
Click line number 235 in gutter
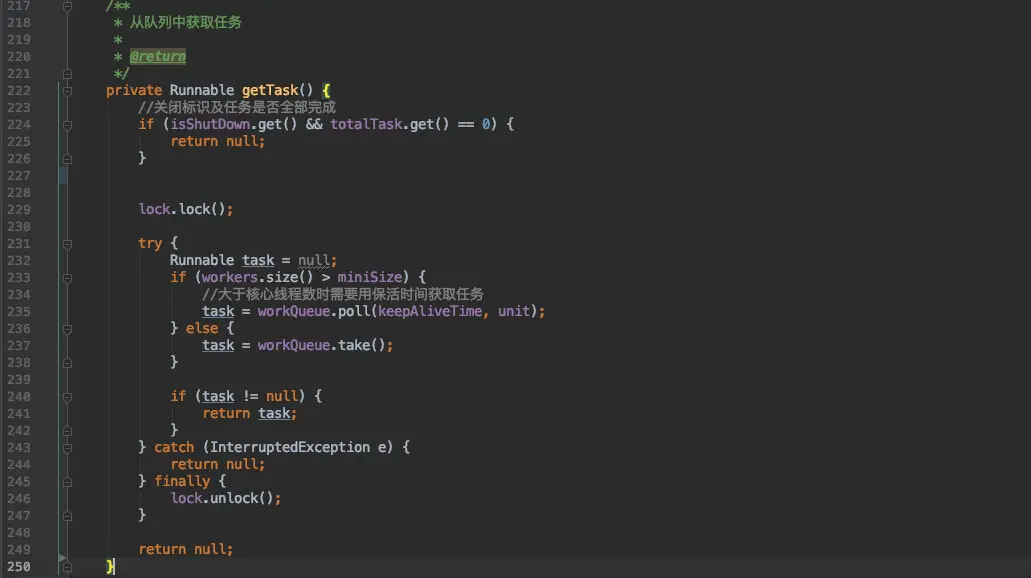point(18,312)
